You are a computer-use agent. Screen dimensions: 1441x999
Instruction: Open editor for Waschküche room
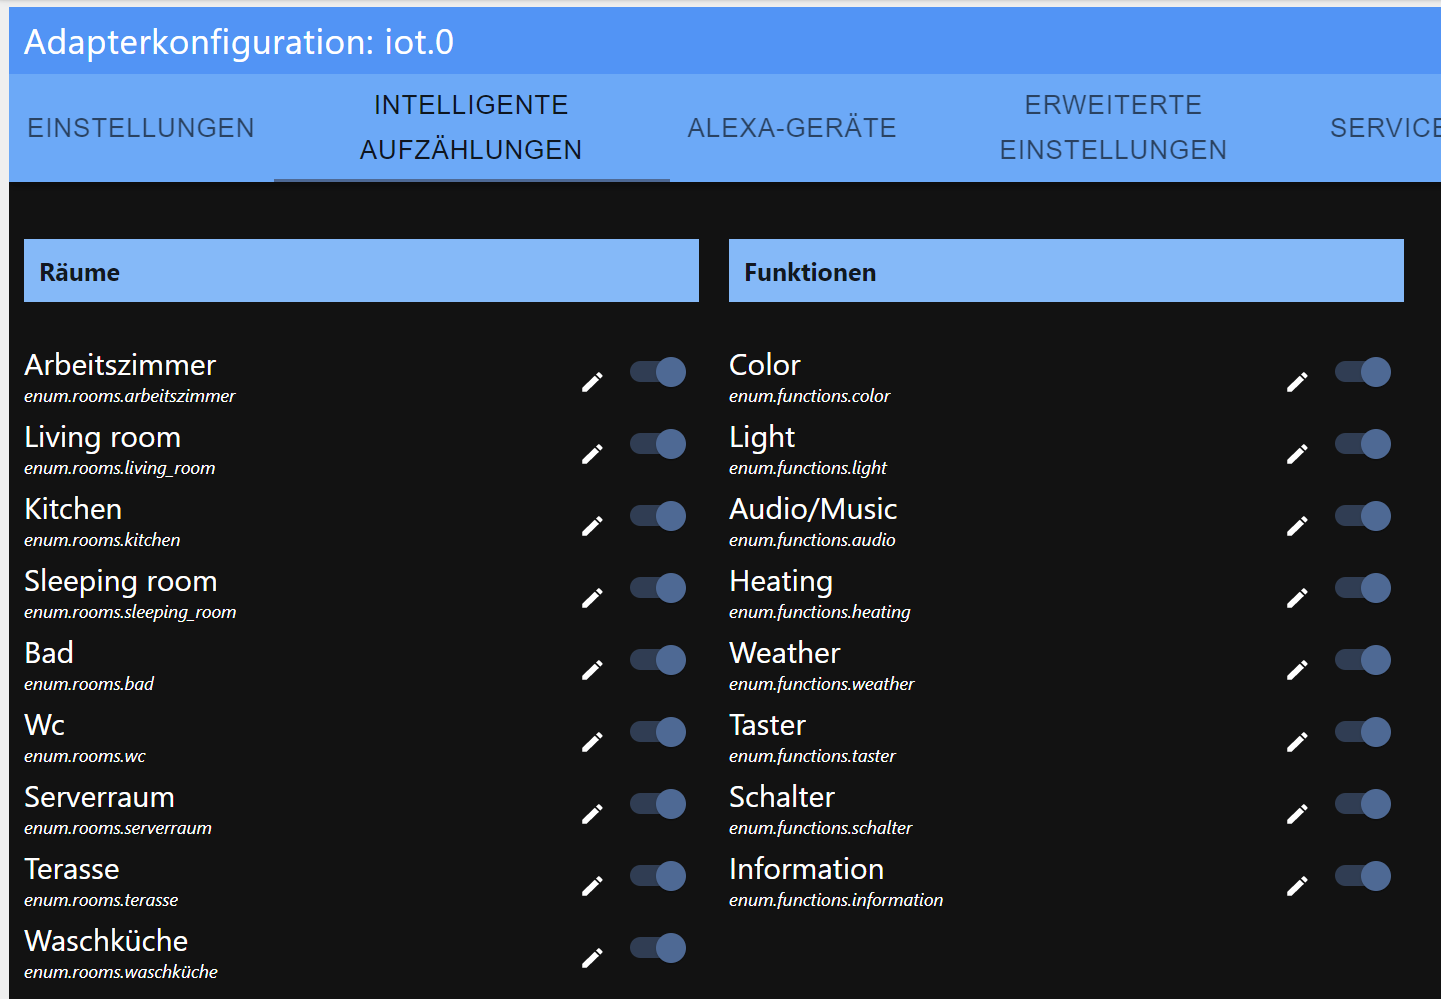[x=592, y=958]
